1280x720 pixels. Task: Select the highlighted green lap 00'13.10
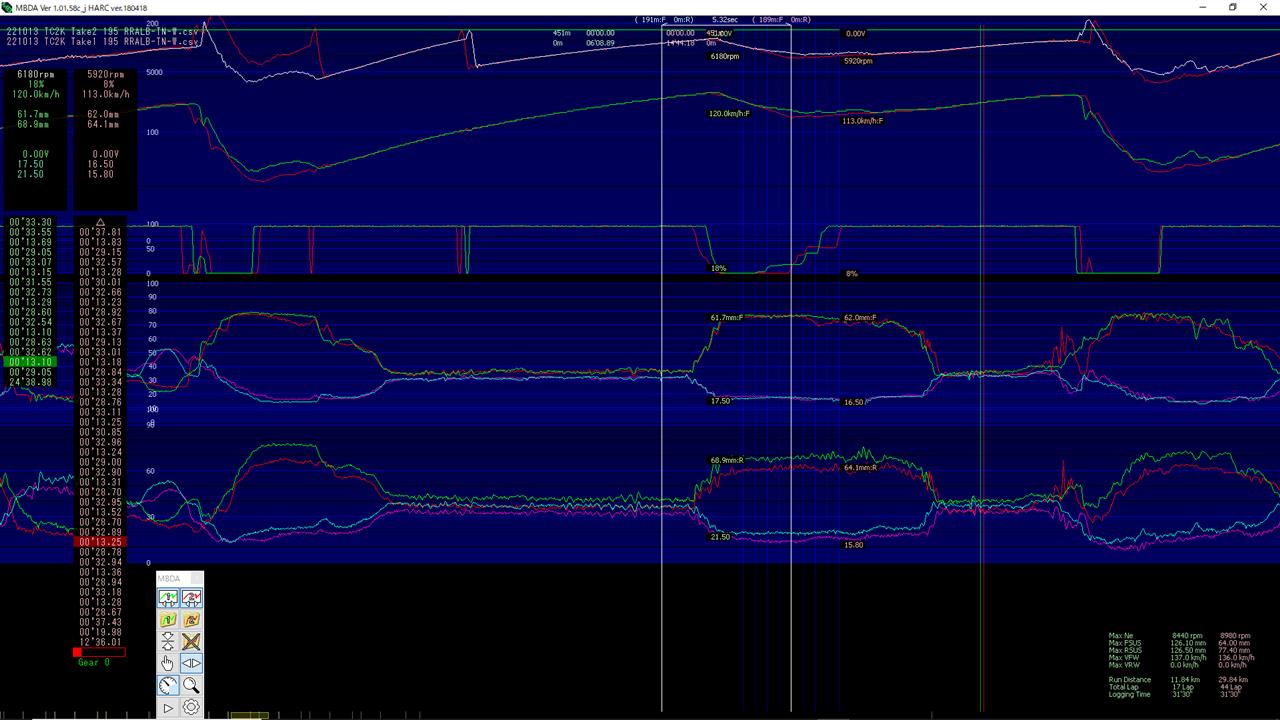click(x=30, y=362)
